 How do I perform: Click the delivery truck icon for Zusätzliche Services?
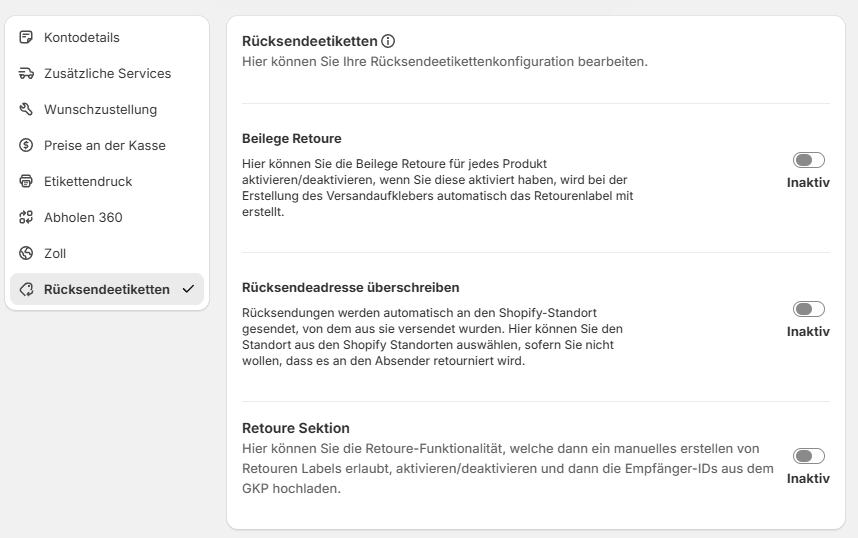pos(26,73)
